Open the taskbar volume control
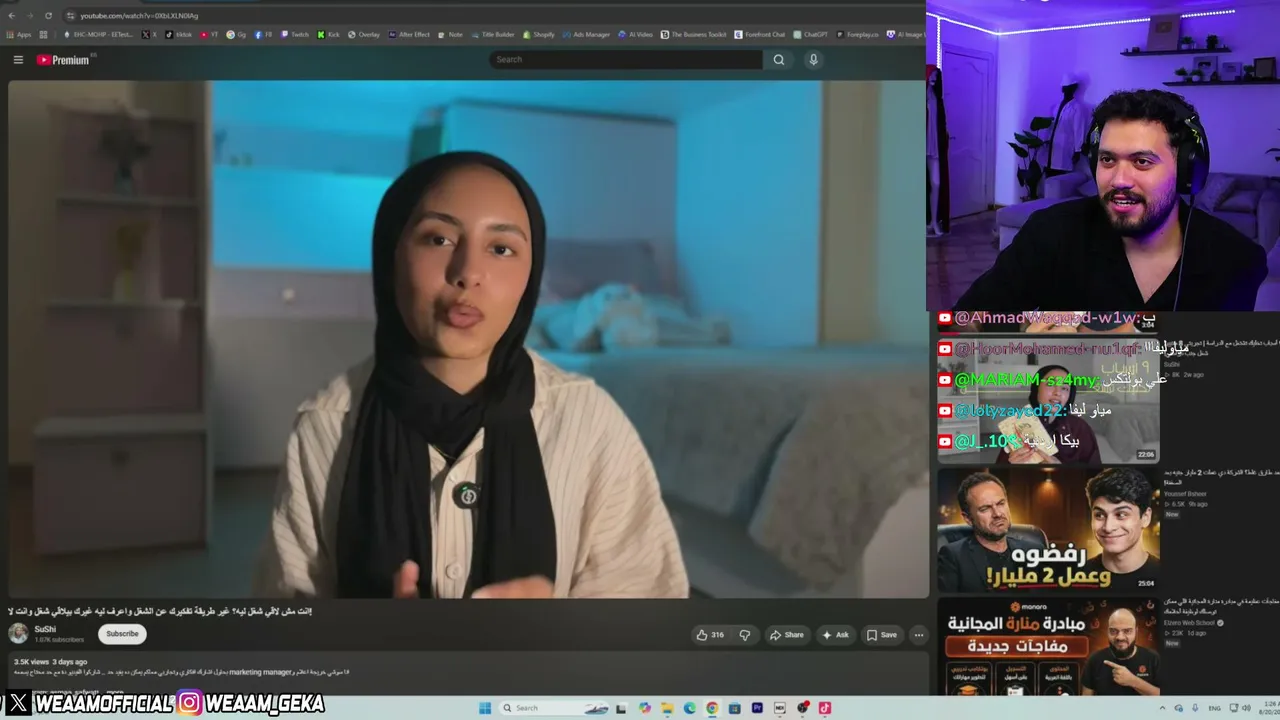1280x720 pixels. tap(1246, 708)
